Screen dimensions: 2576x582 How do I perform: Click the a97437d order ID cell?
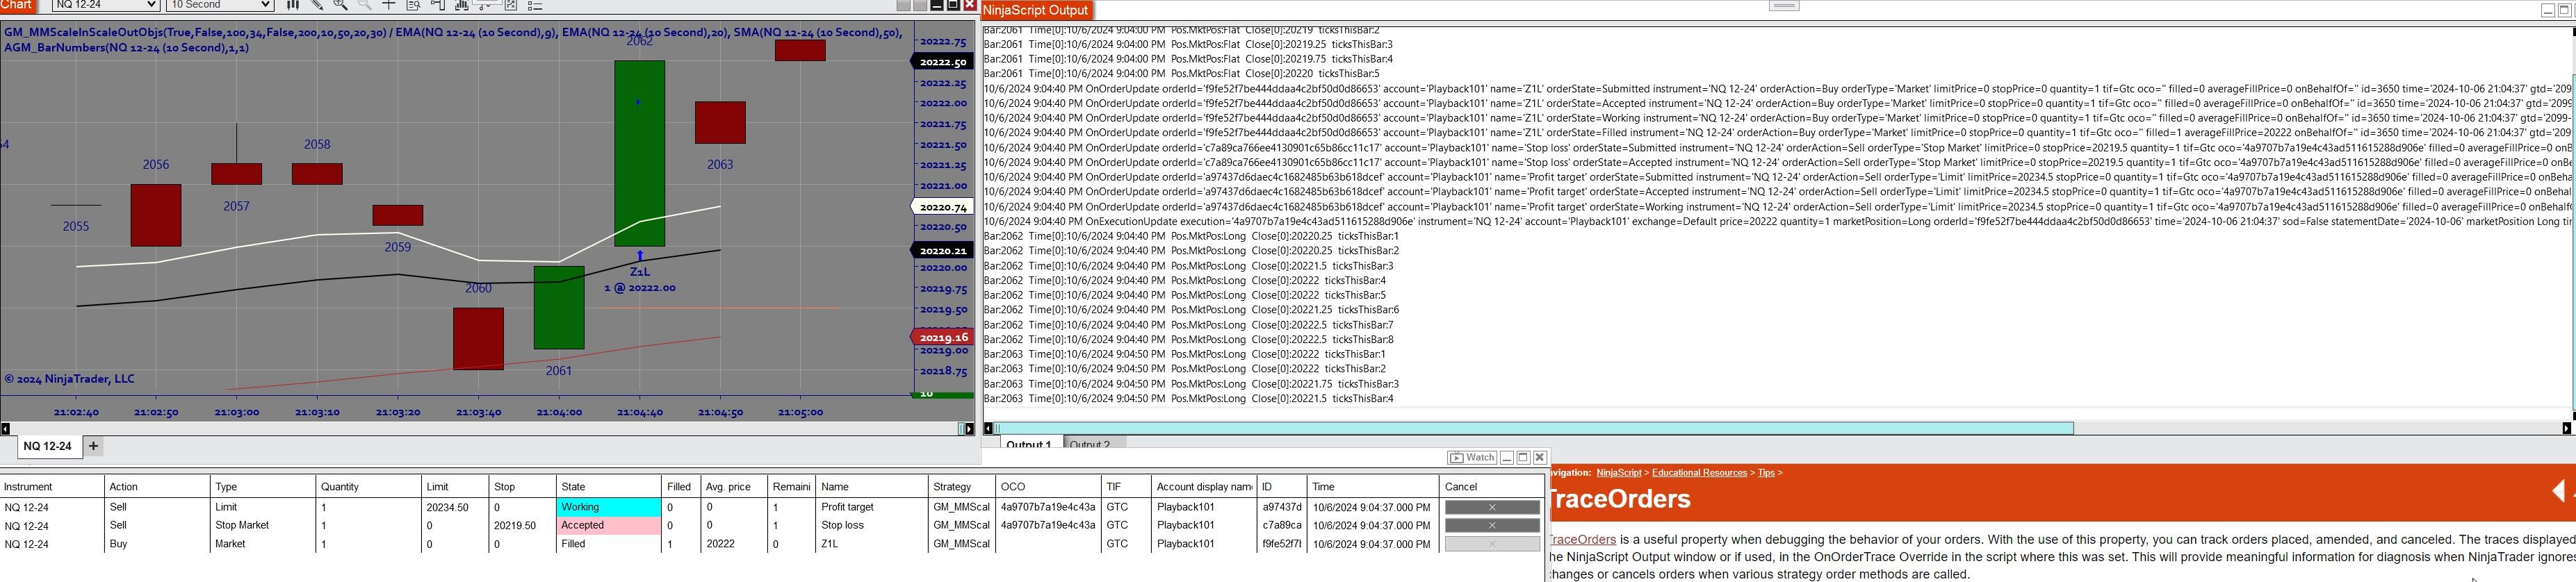coord(1282,507)
